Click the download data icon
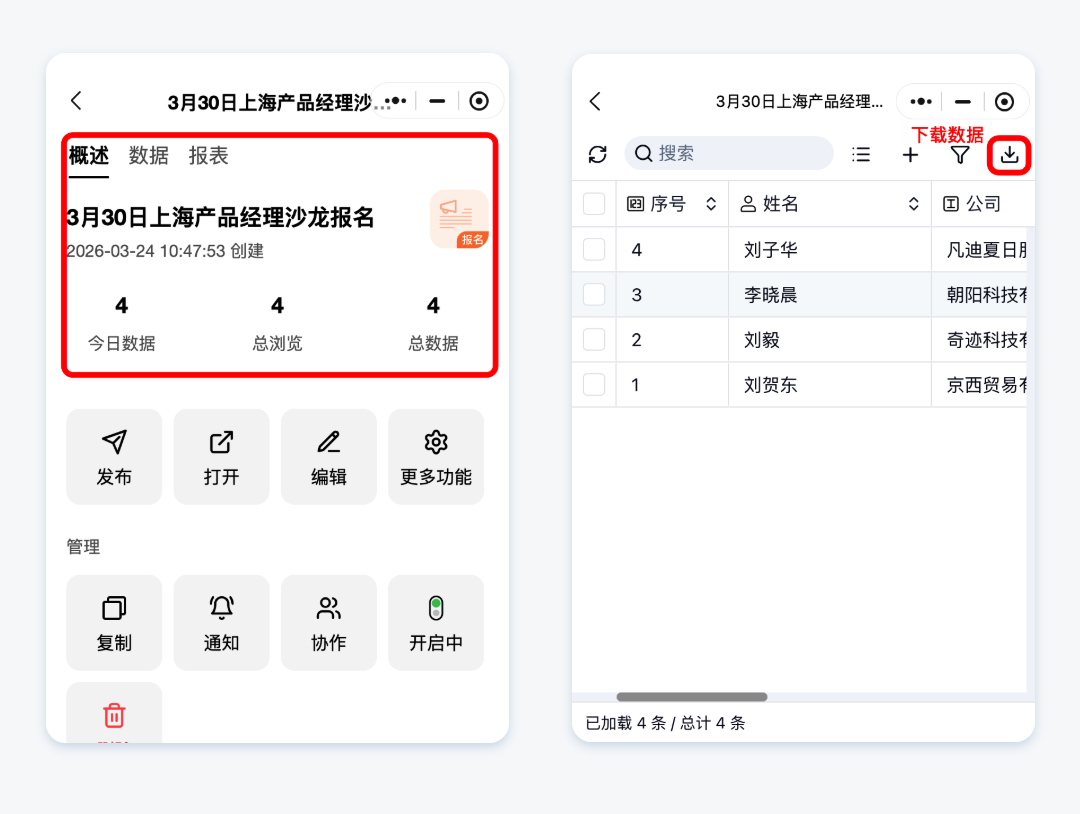Screen dimensions: 1080x814 pos(1009,155)
